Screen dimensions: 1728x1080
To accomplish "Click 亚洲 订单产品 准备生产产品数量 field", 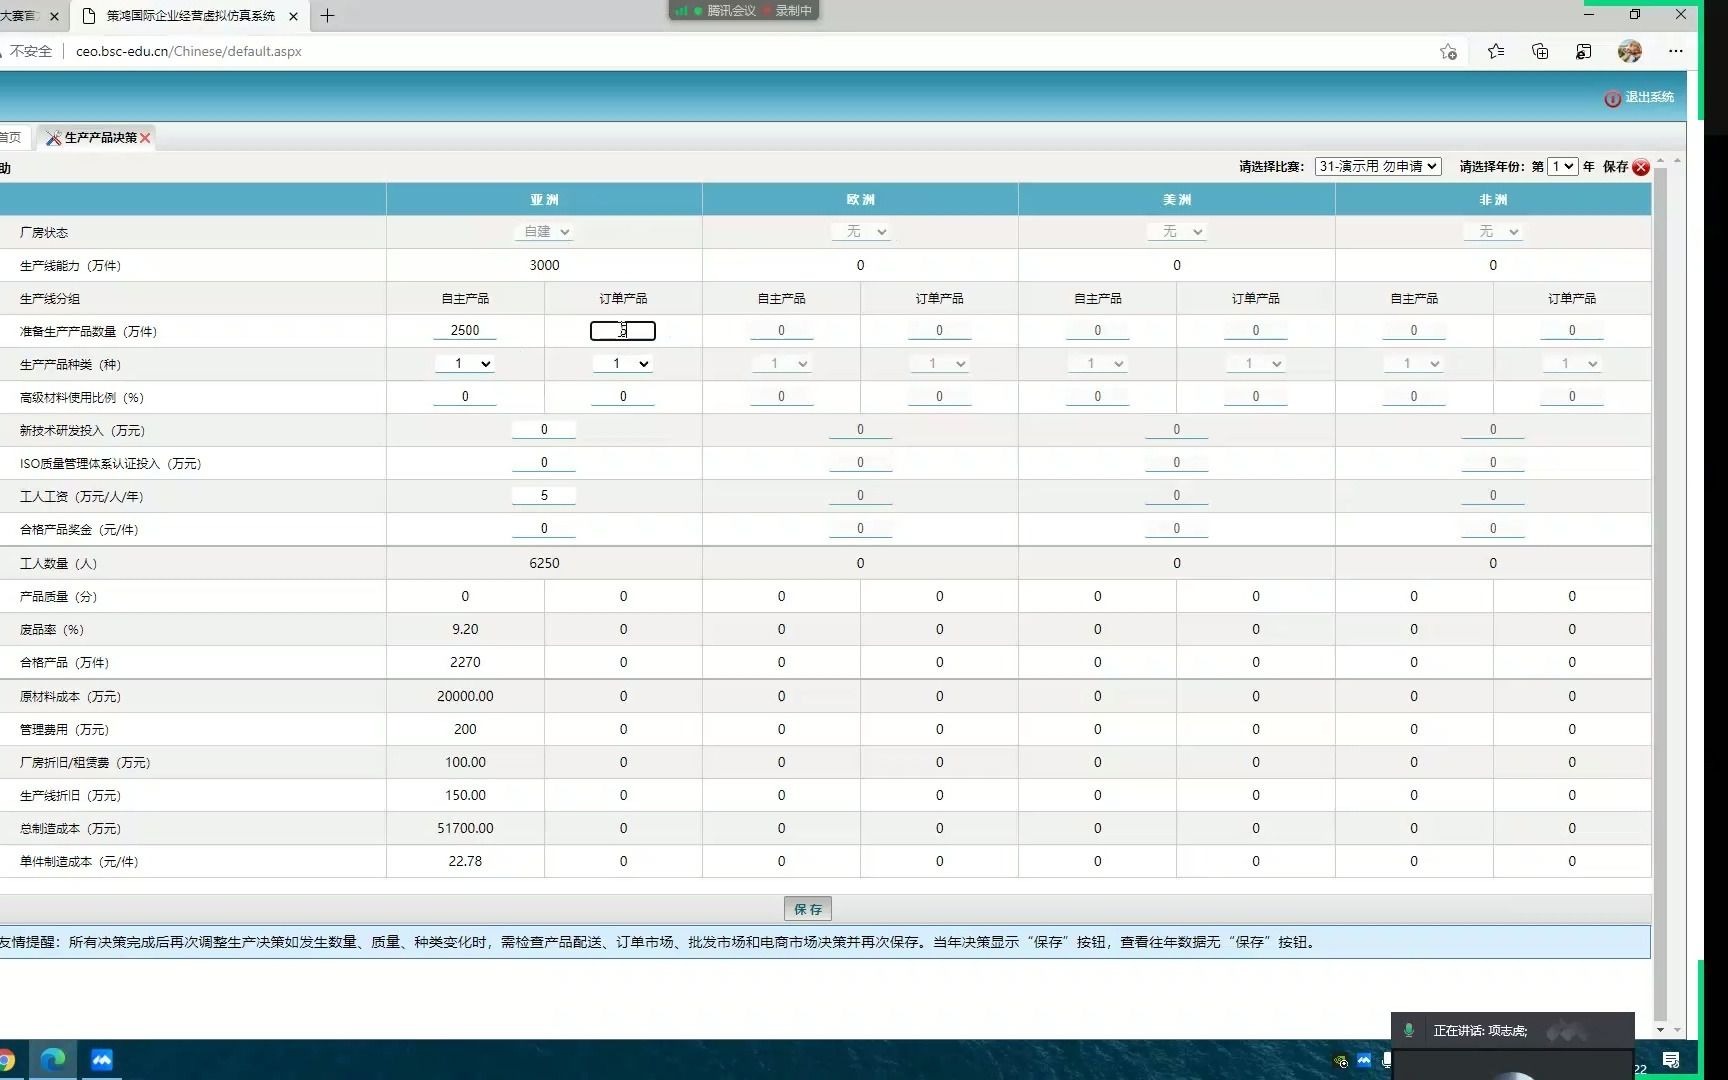I will (x=623, y=331).
